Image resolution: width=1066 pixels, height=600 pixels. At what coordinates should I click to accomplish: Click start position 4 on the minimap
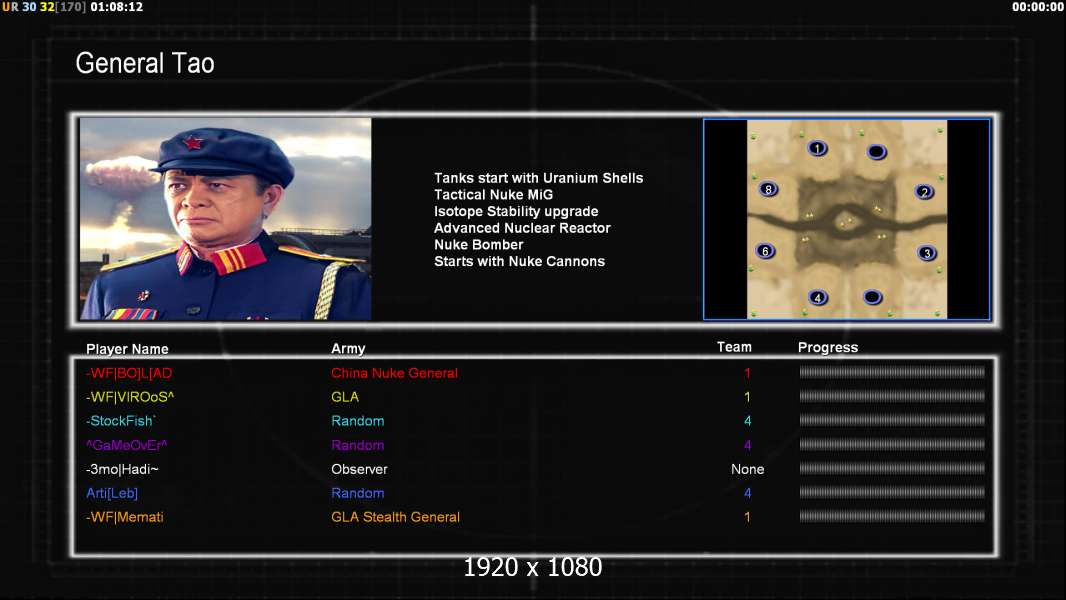tap(818, 298)
